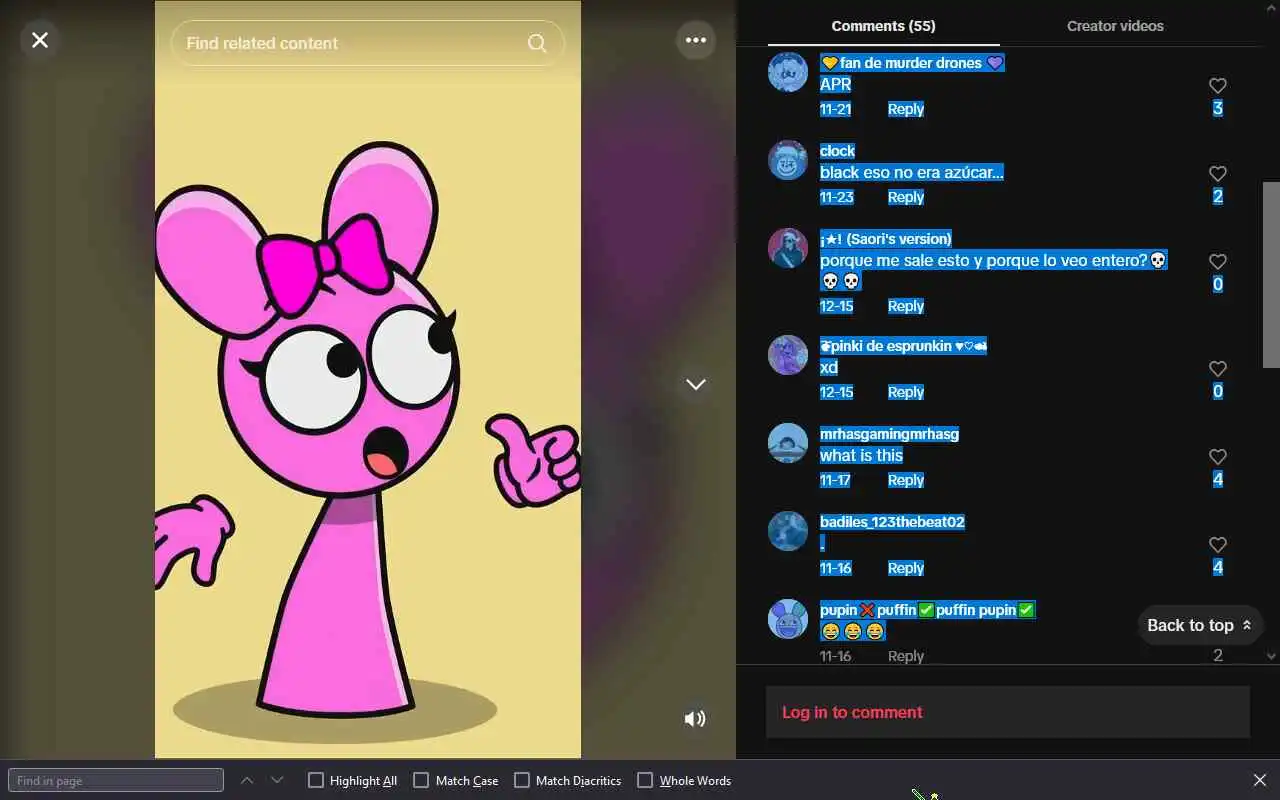The height and width of the screenshot is (800, 1280).
Task: Click comment date '11-21'
Action: click(x=836, y=109)
